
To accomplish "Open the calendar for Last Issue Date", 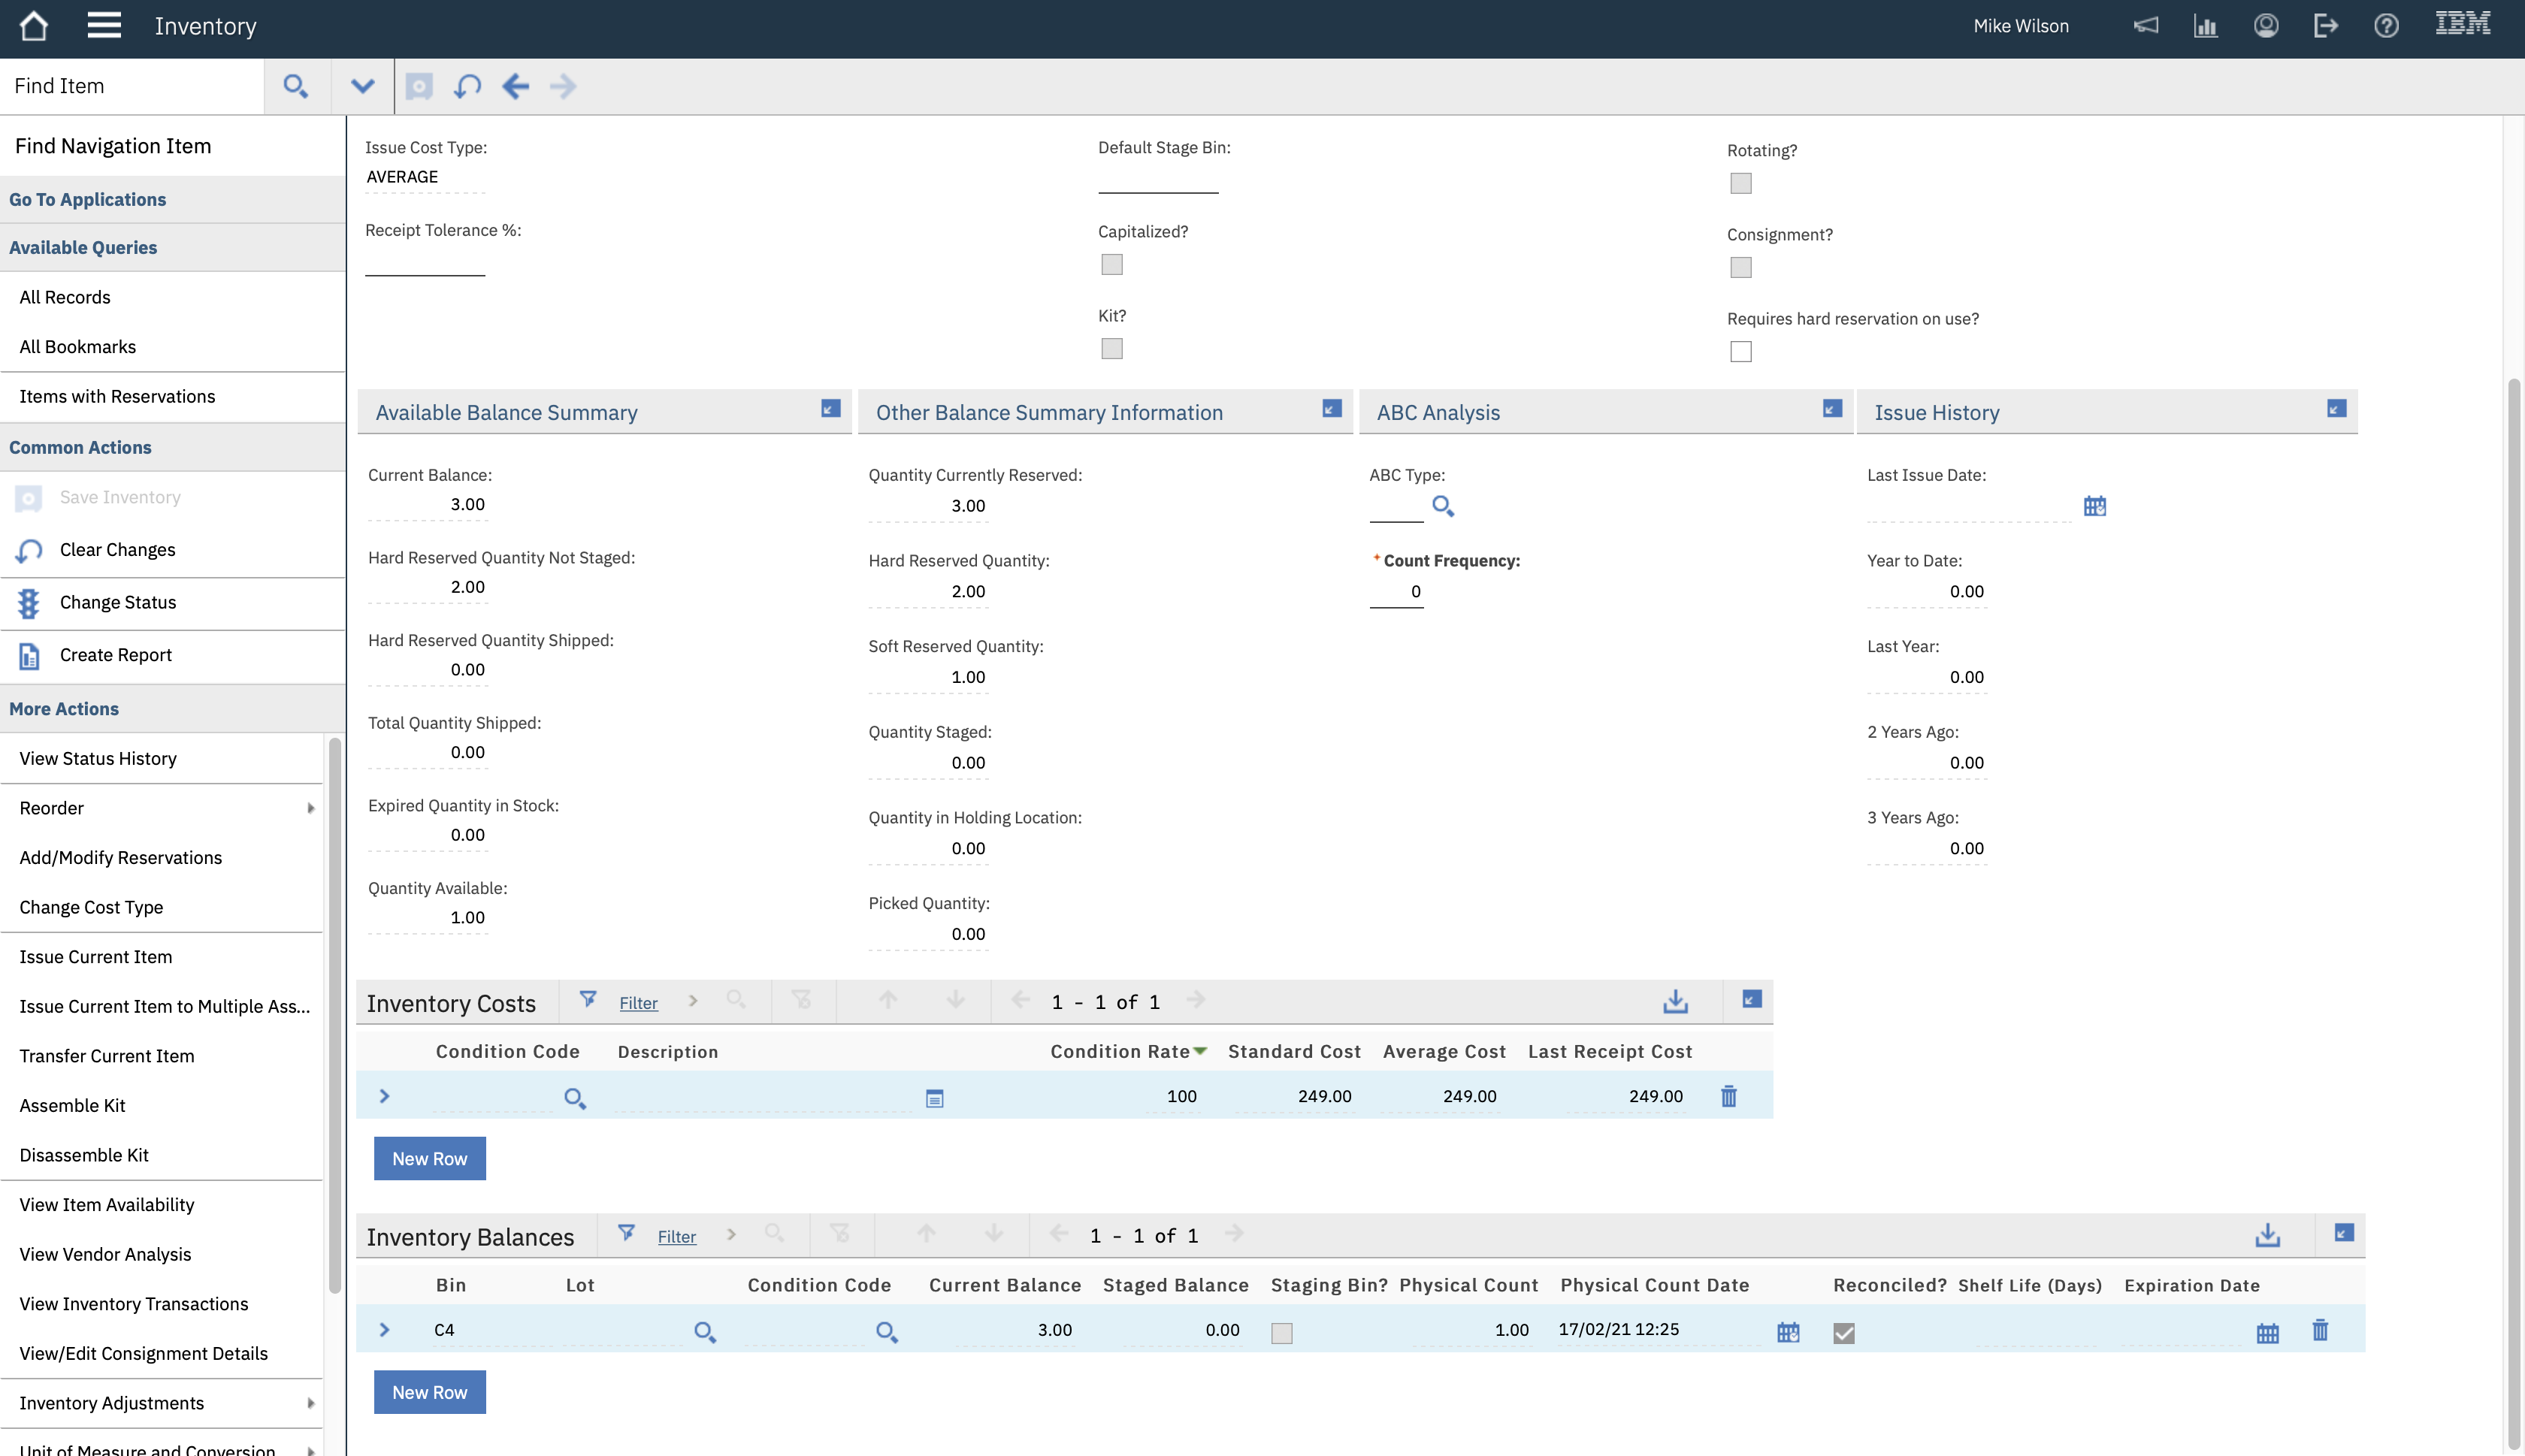I will point(2096,506).
